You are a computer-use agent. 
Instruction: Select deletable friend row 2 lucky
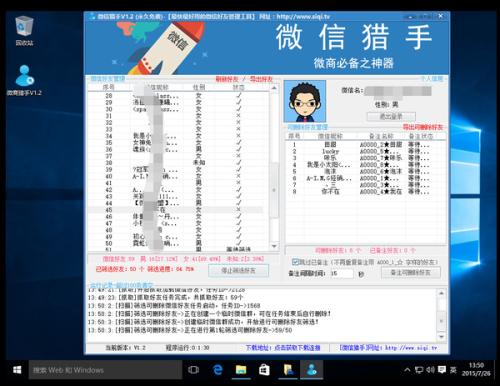365,152
